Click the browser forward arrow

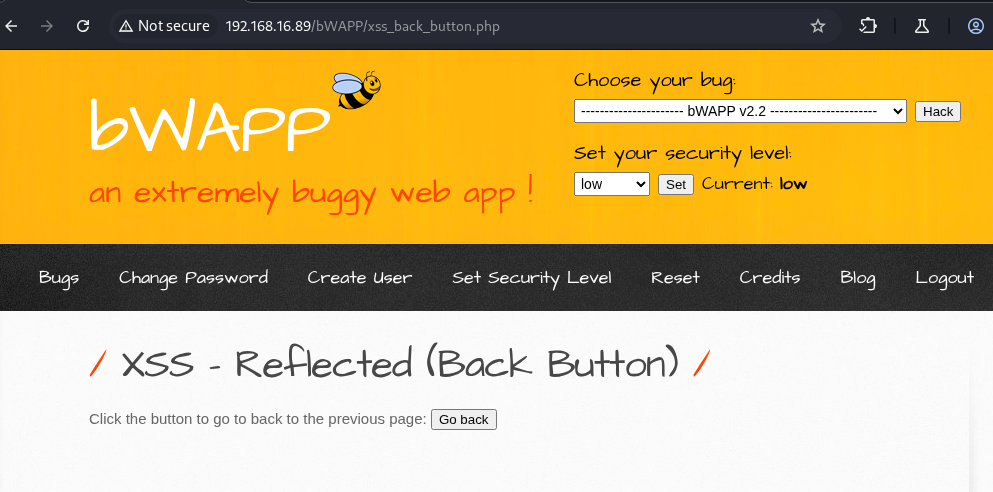click(47, 26)
